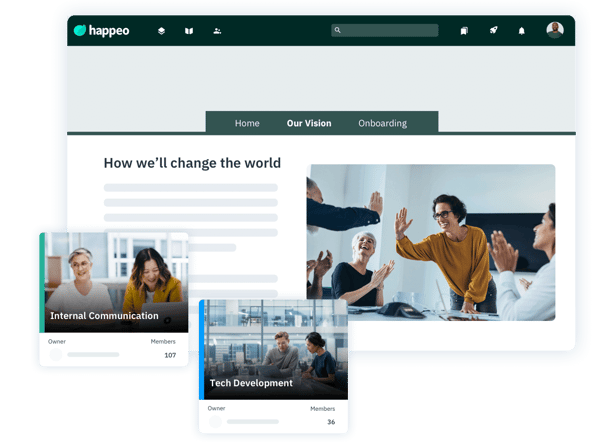Click the team high-five photo
This screenshot has width=615, height=442.
[430, 242]
